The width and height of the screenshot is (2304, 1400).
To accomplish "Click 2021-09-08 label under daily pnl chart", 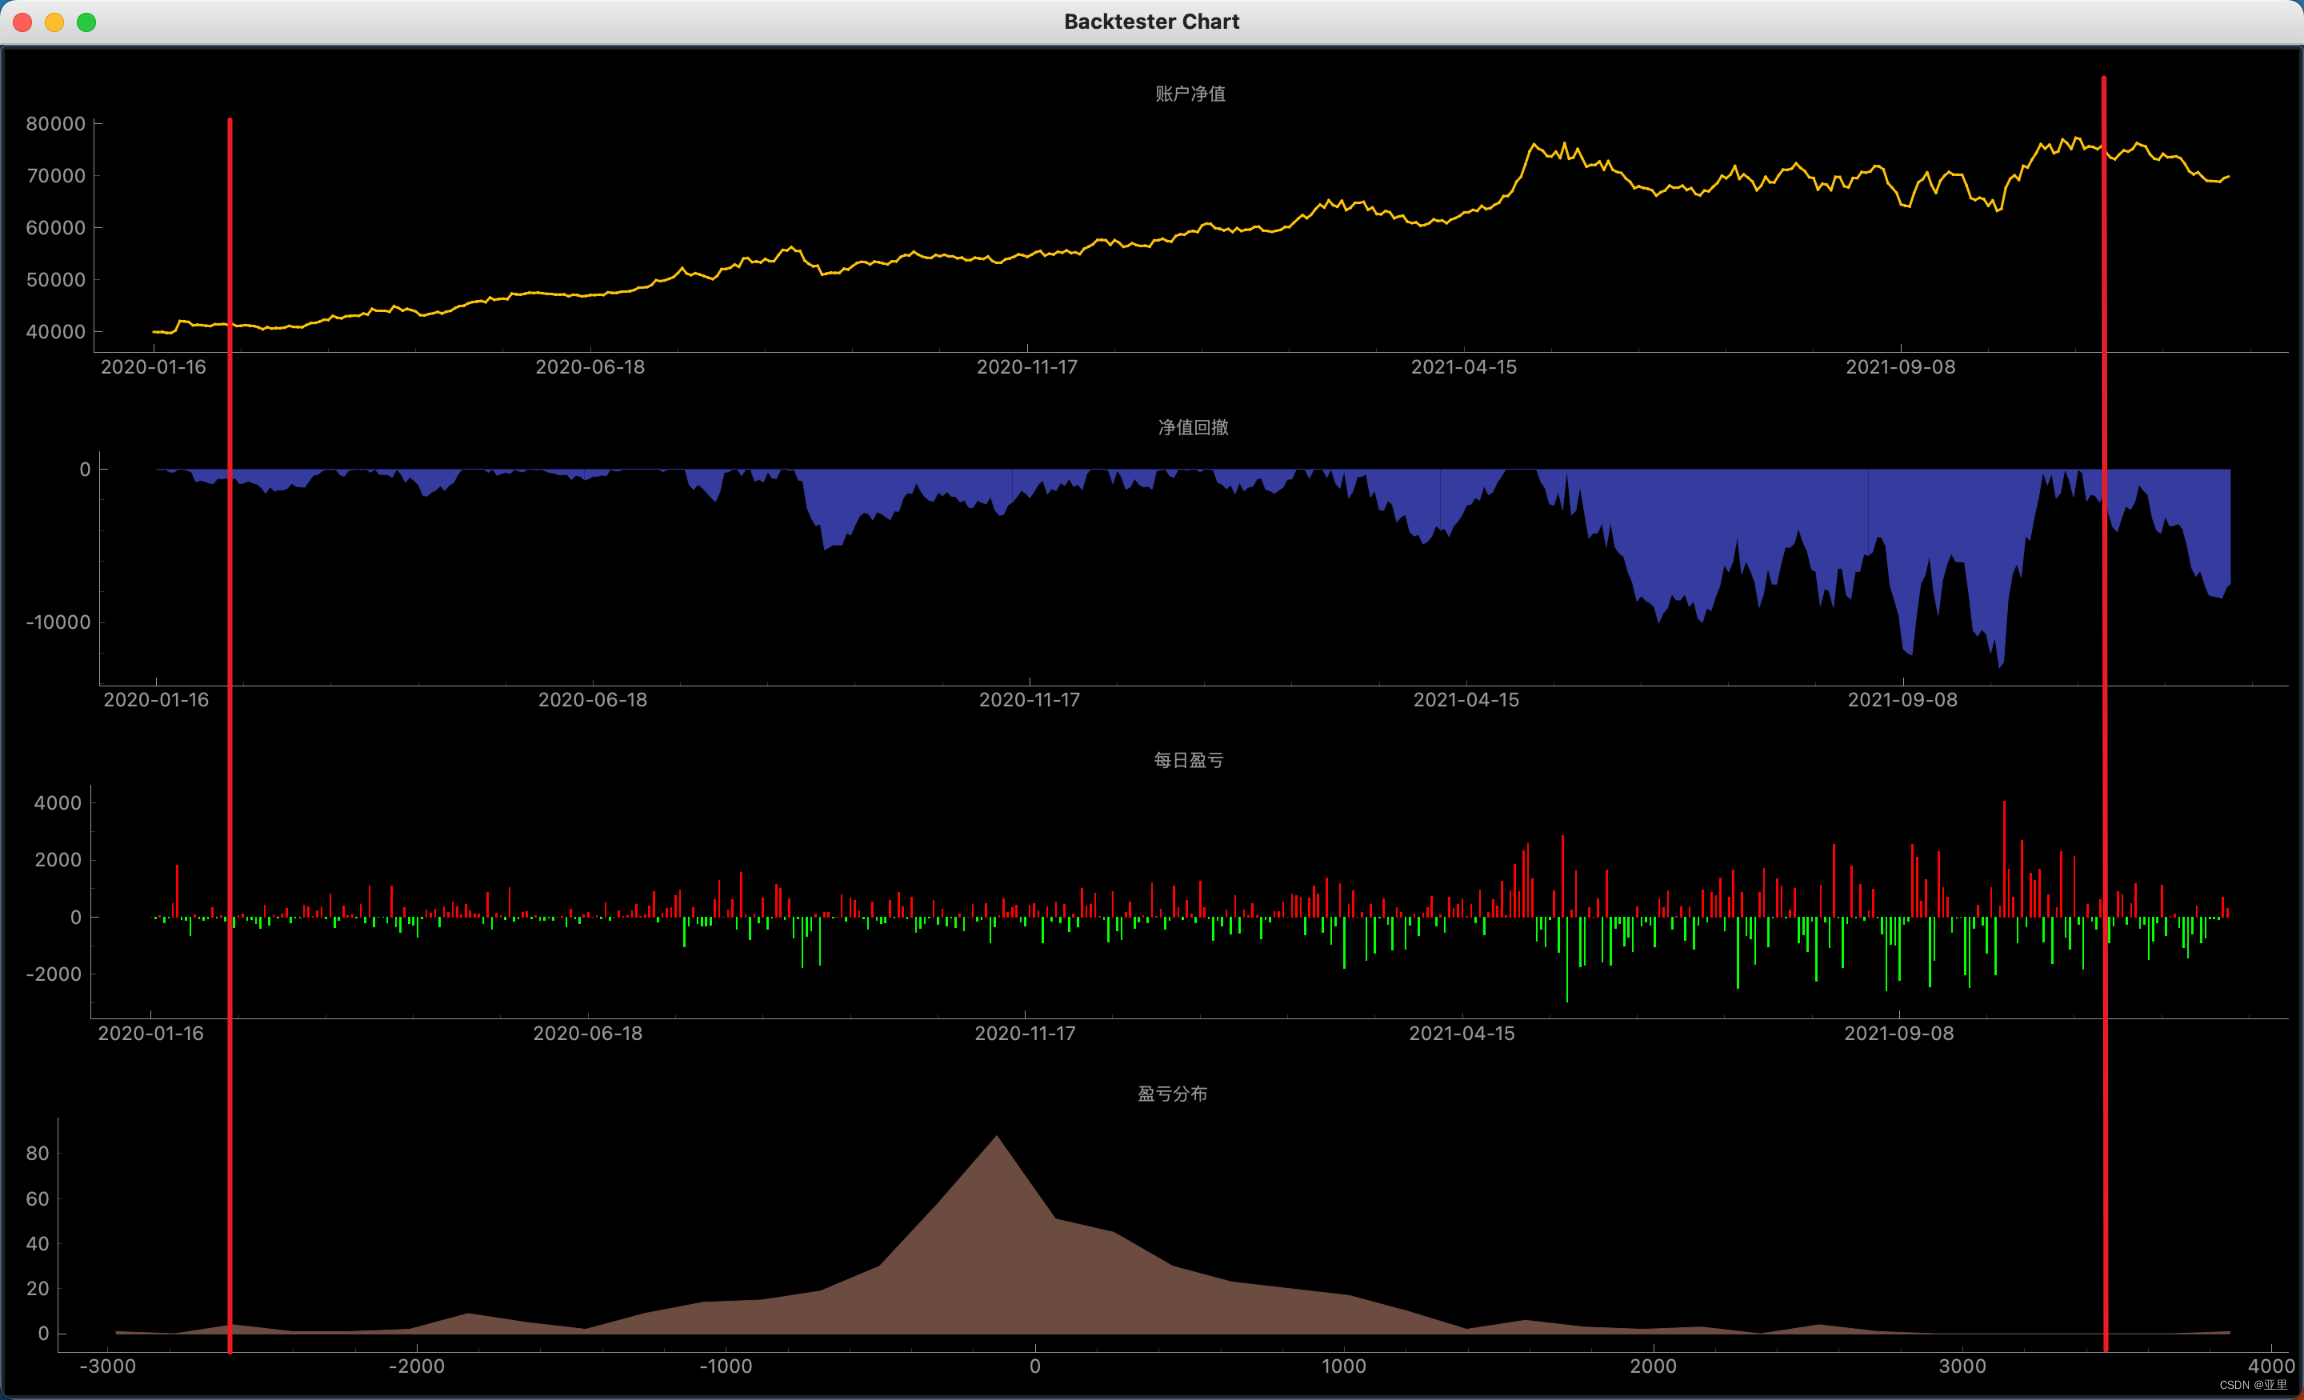I will click(1898, 1033).
